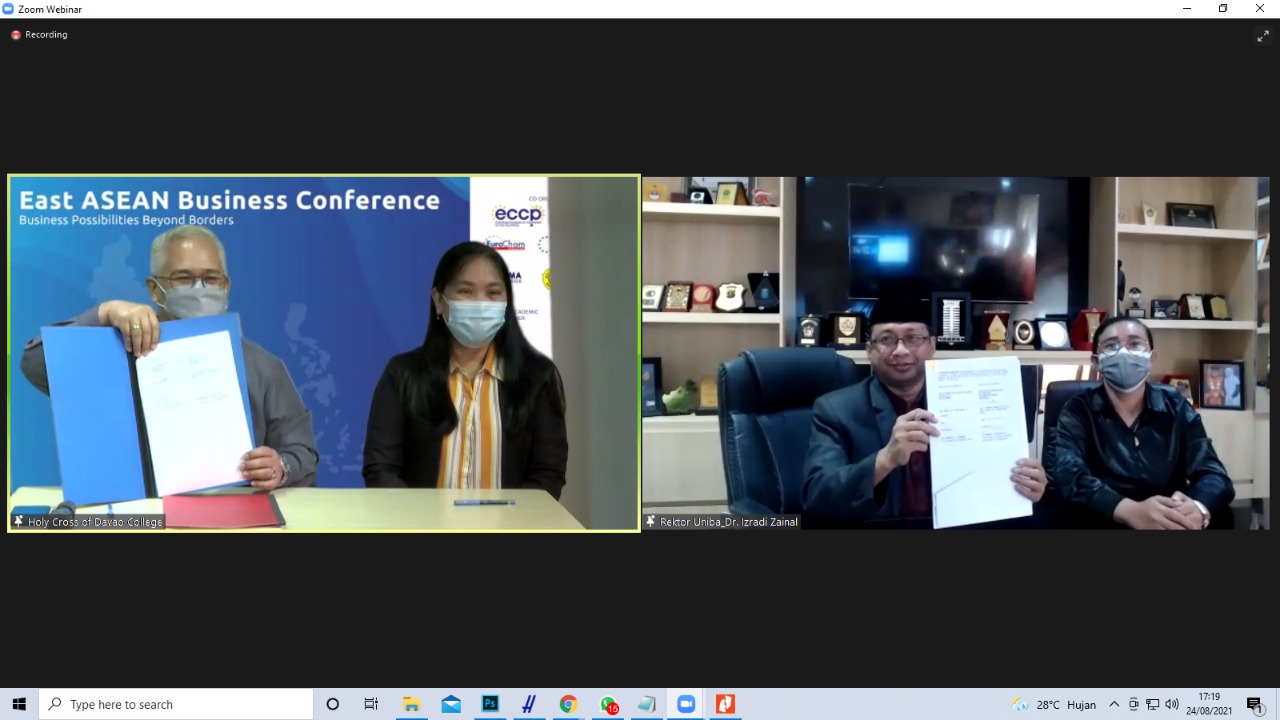The height and width of the screenshot is (720, 1280).
Task: Click the pin icon on Rektor Uniba video
Action: tap(651, 521)
